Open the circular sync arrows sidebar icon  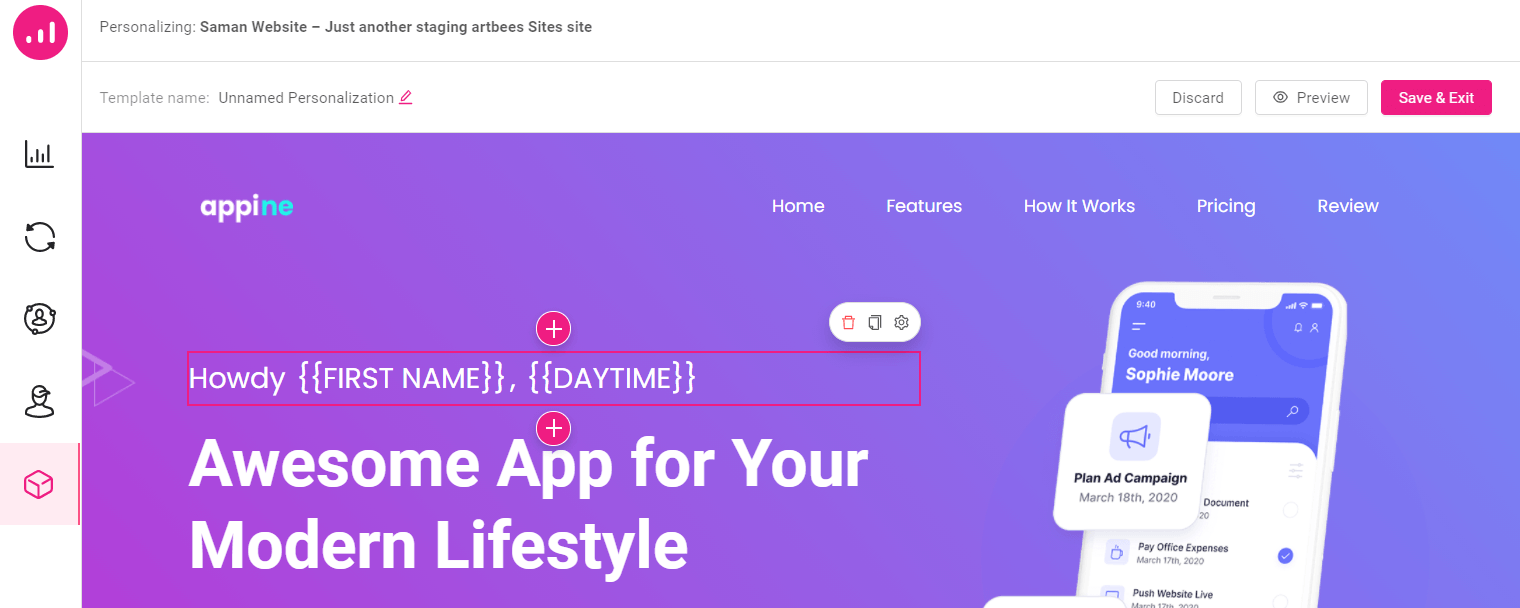tap(40, 237)
